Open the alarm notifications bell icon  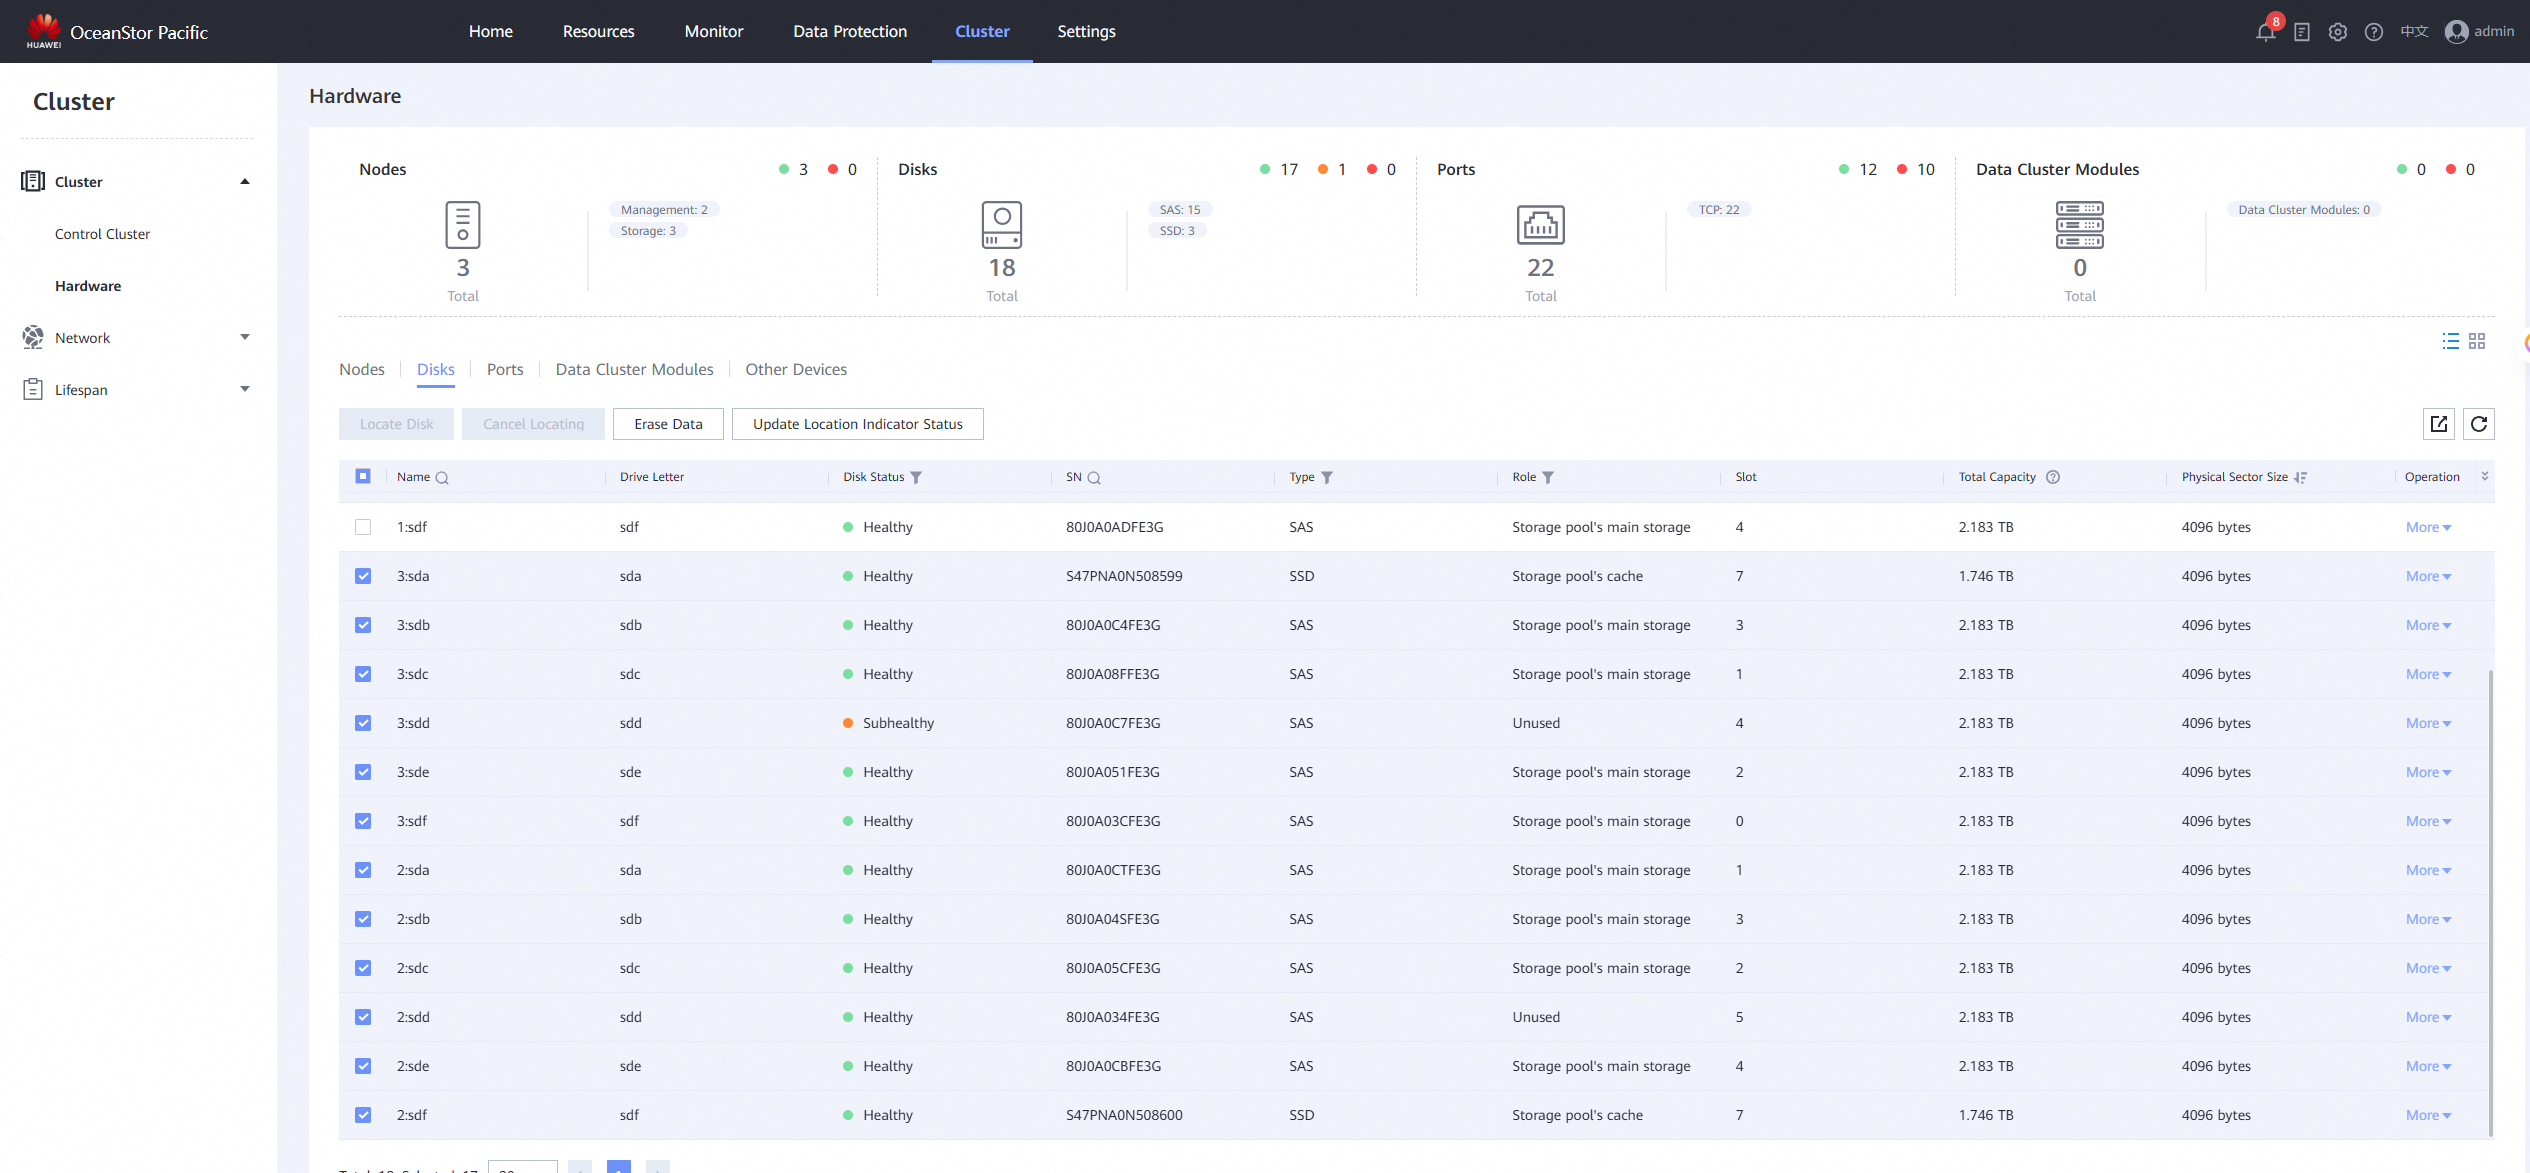coord(2265,32)
